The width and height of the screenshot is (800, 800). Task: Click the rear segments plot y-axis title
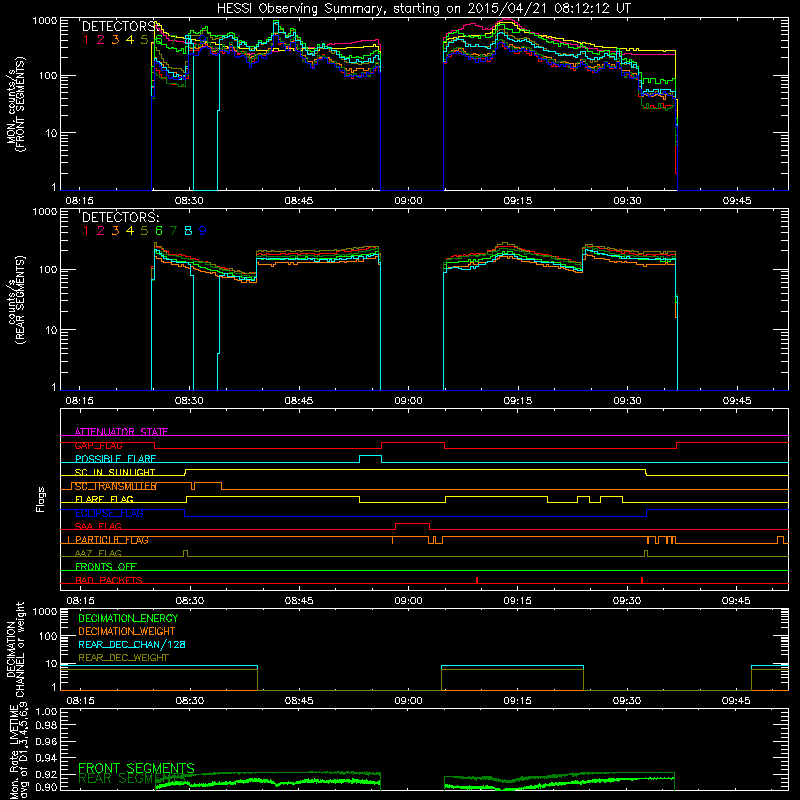(x=16, y=300)
